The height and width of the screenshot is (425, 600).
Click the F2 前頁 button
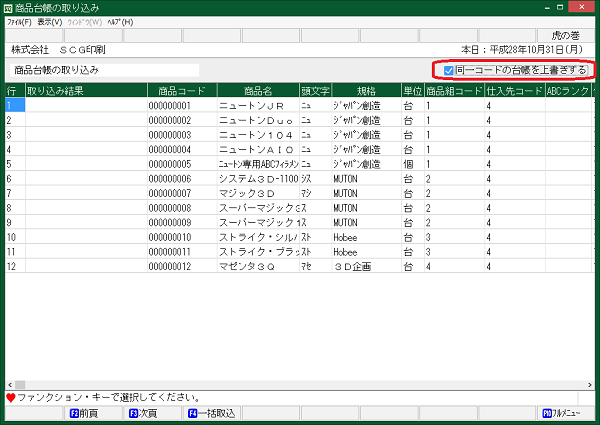(93, 413)
